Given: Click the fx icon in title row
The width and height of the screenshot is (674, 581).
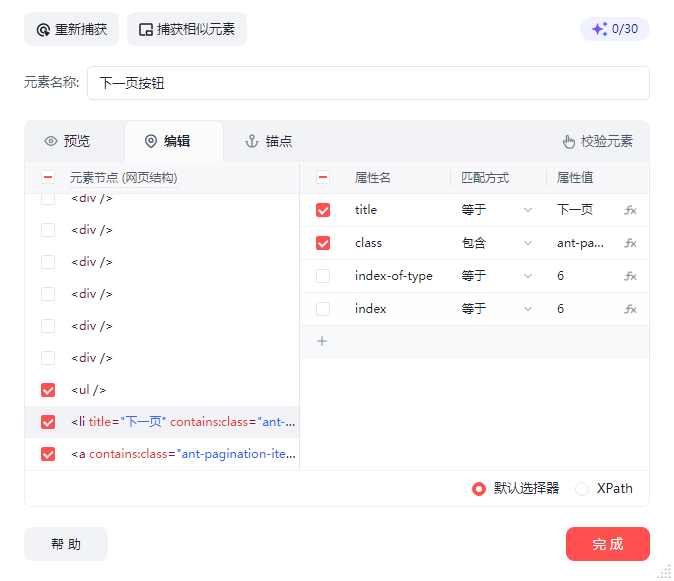Looking at the screenshot, I should point(630,210).
